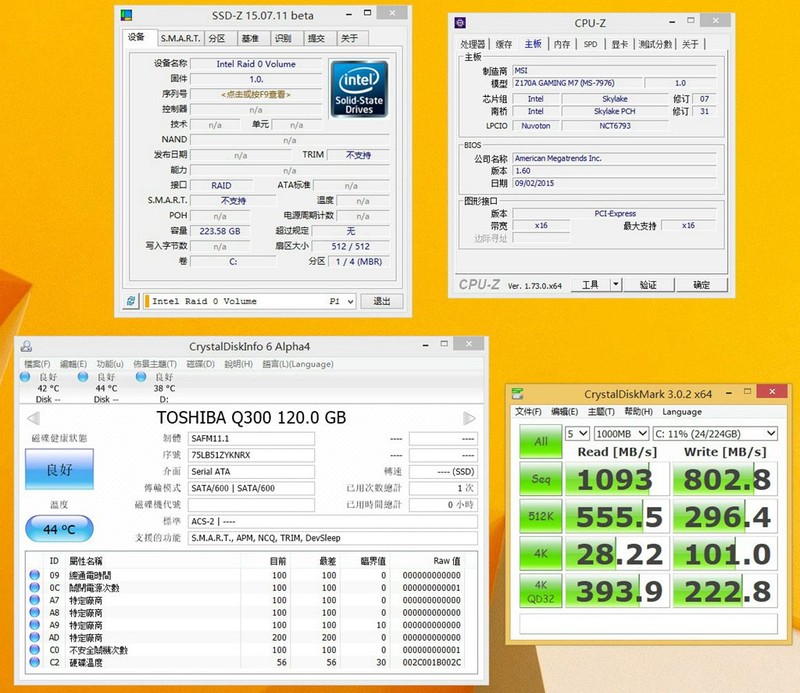Viewport: 800px width, 693px height.
Task: Click the Intel Solid-State Drives logo in SSD-Z
Action: click(x=358, y=90)
